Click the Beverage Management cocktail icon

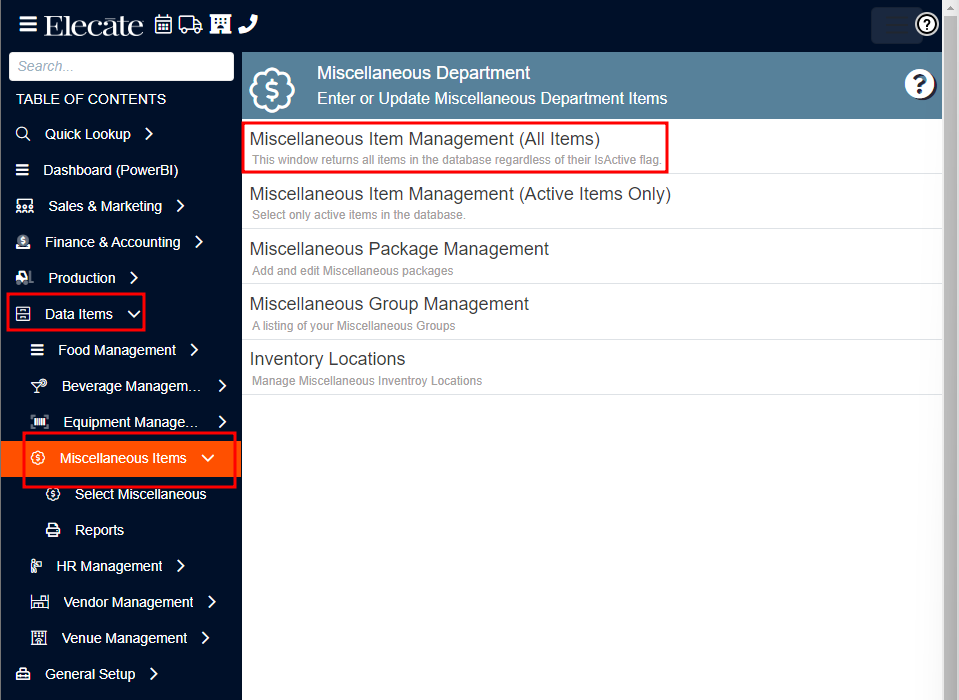coord(39,386)
